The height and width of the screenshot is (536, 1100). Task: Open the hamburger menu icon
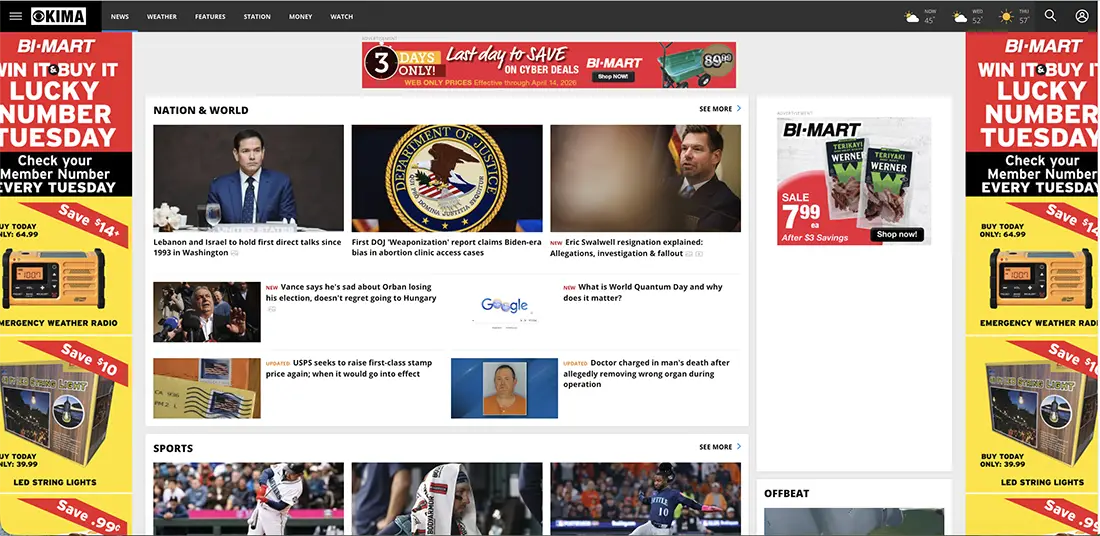15,16
